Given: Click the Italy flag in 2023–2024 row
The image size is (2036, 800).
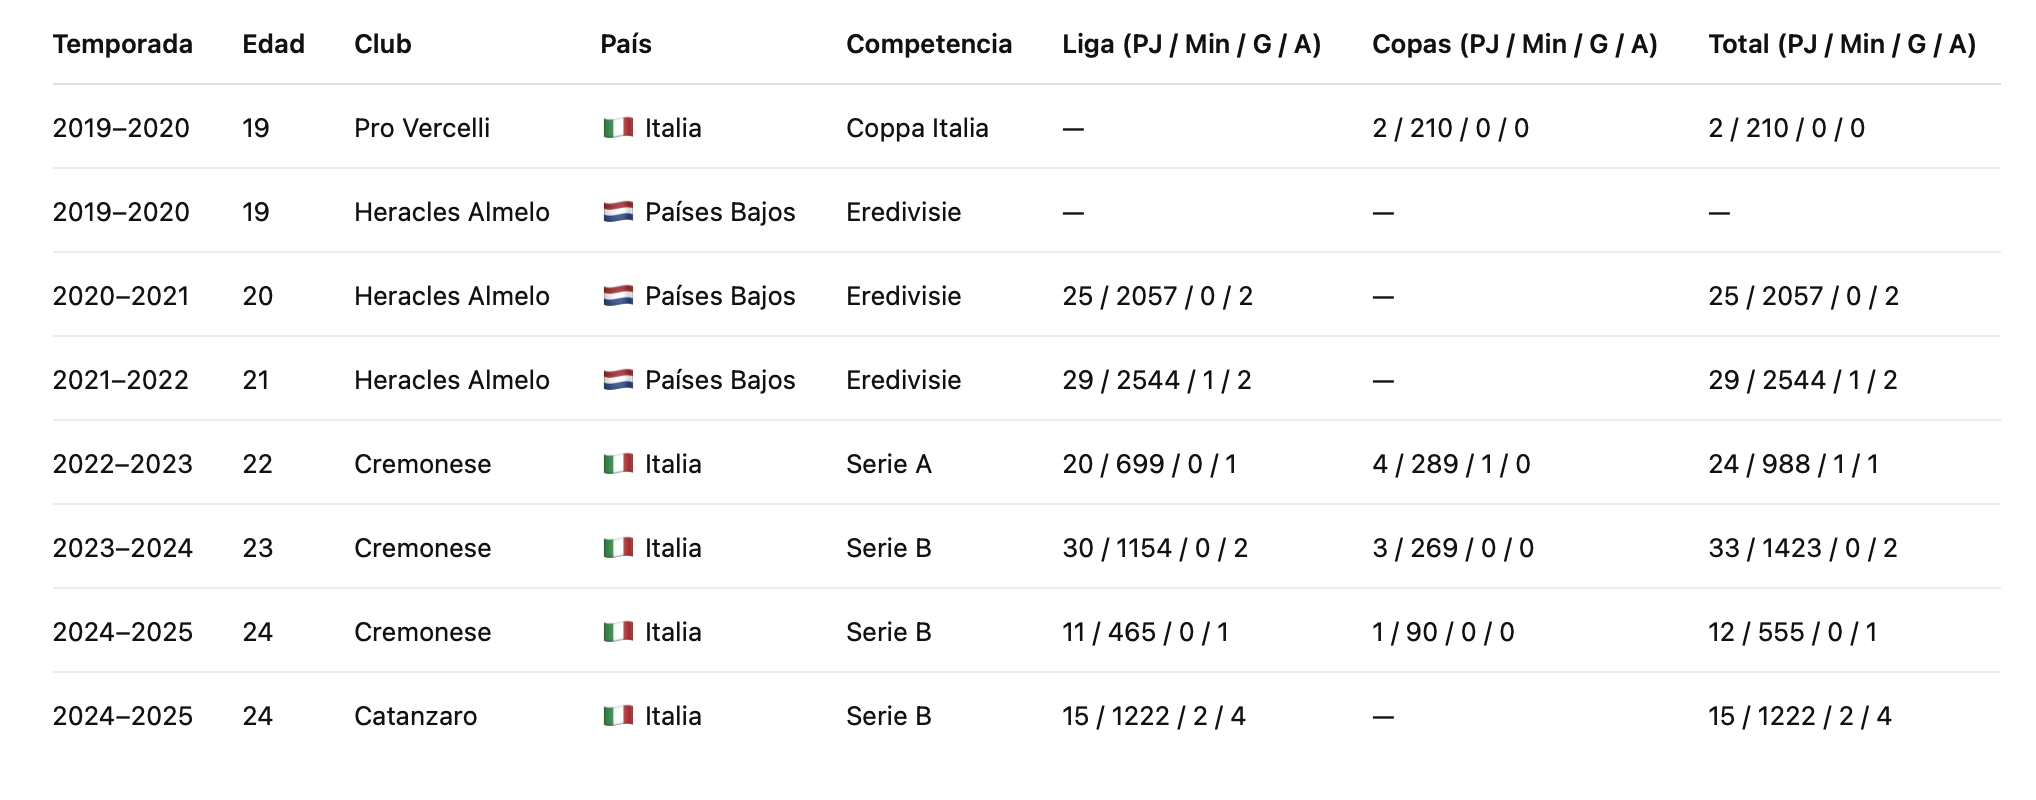Looking at the screenshot, I should point(618,548).
